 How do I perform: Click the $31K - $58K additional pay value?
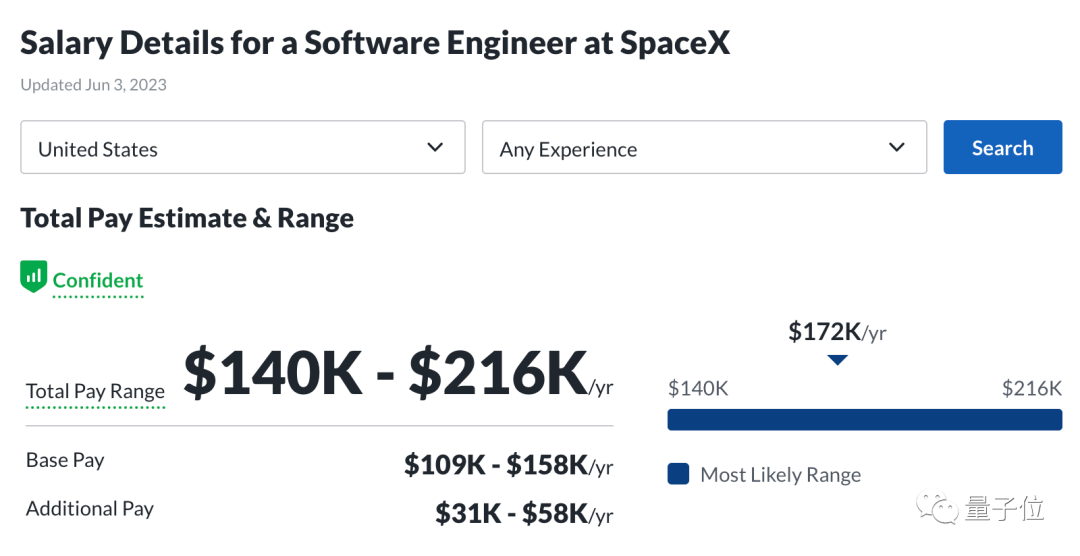click(x=511, y=513)
